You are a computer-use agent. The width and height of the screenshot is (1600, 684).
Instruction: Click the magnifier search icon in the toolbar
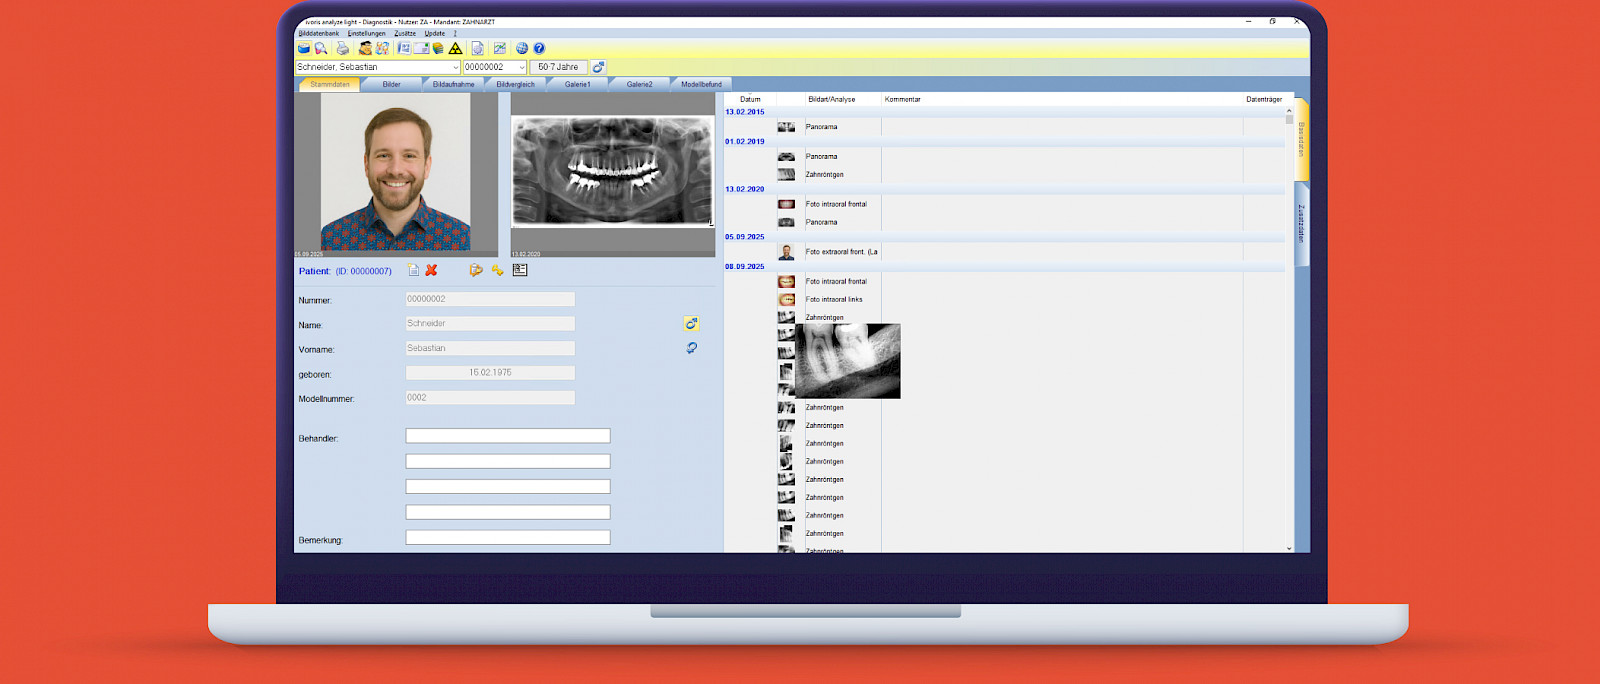click(x=321, y=48)
